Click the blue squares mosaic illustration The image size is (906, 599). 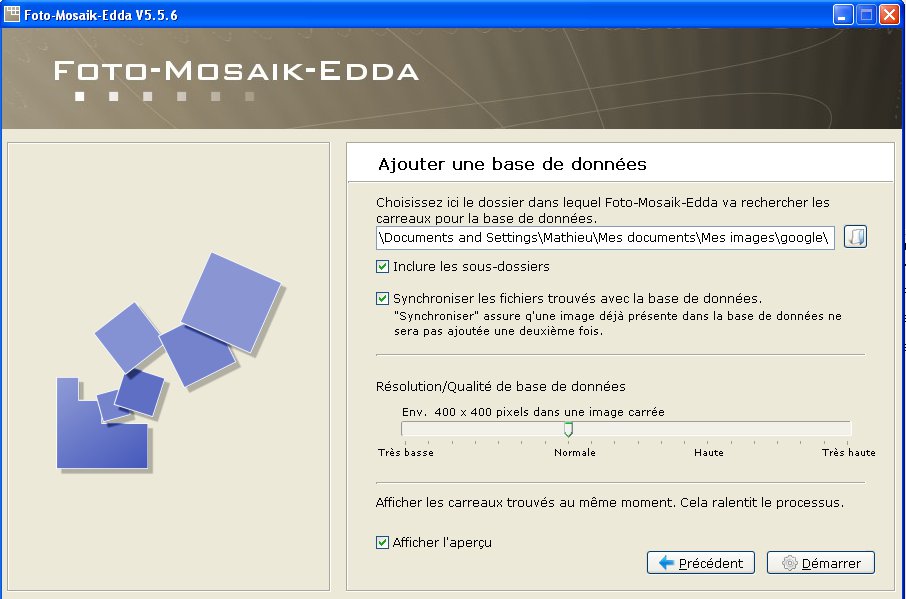[x=169, y=363]
